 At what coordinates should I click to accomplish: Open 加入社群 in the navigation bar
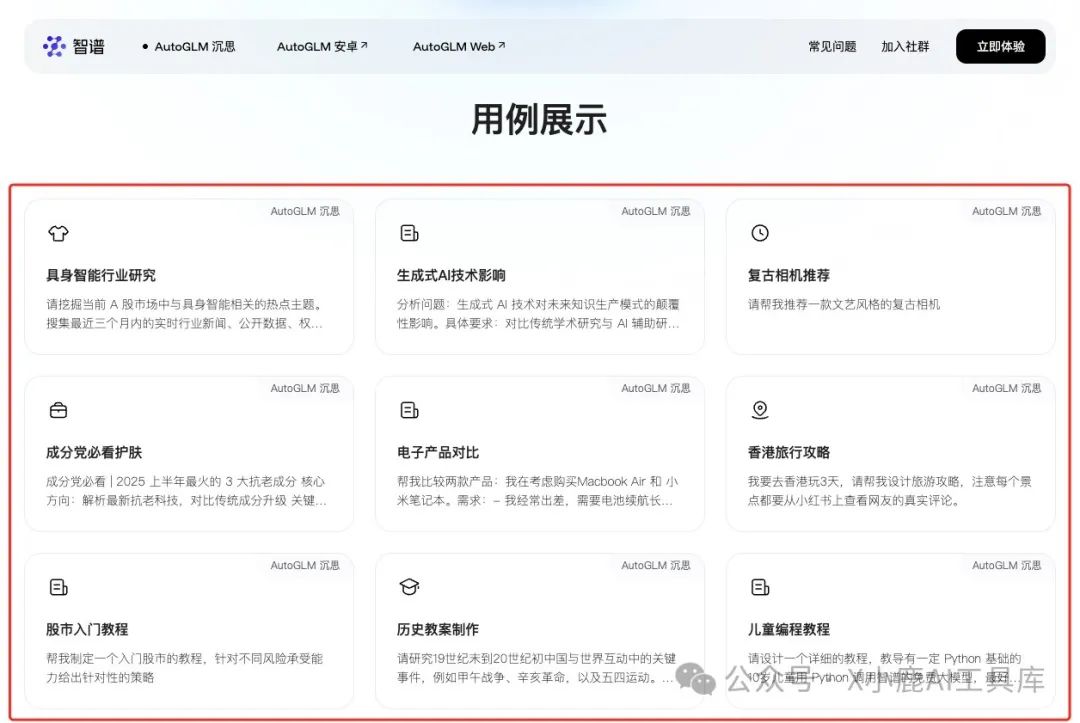coord(905,47)
